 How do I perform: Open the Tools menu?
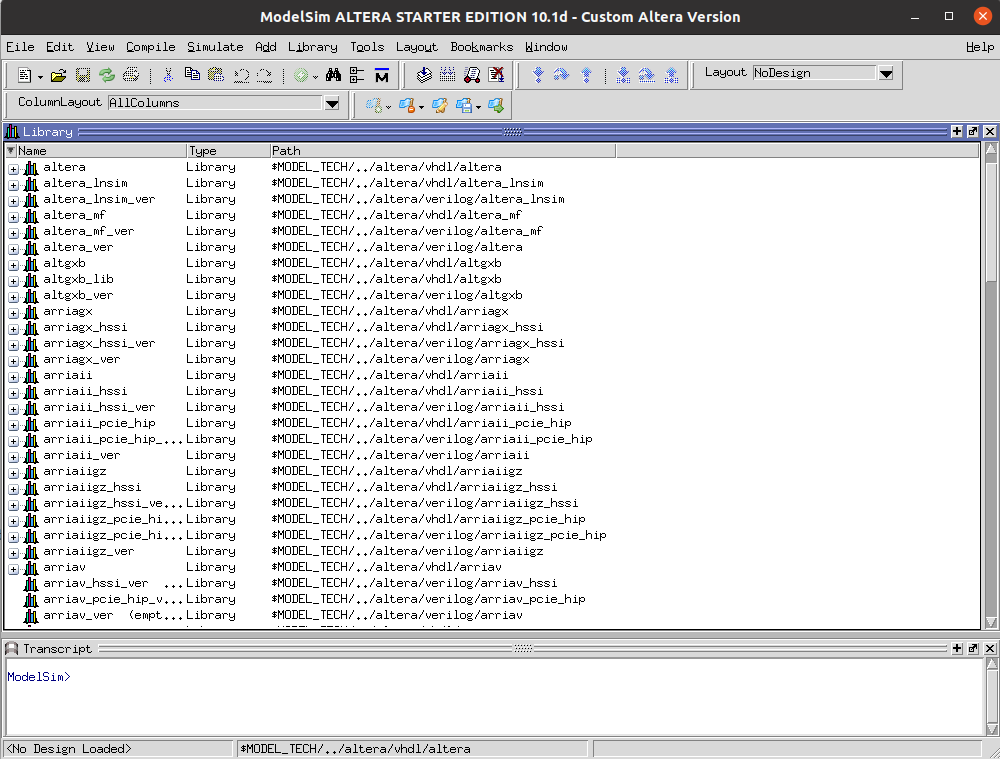coord(367,47)
